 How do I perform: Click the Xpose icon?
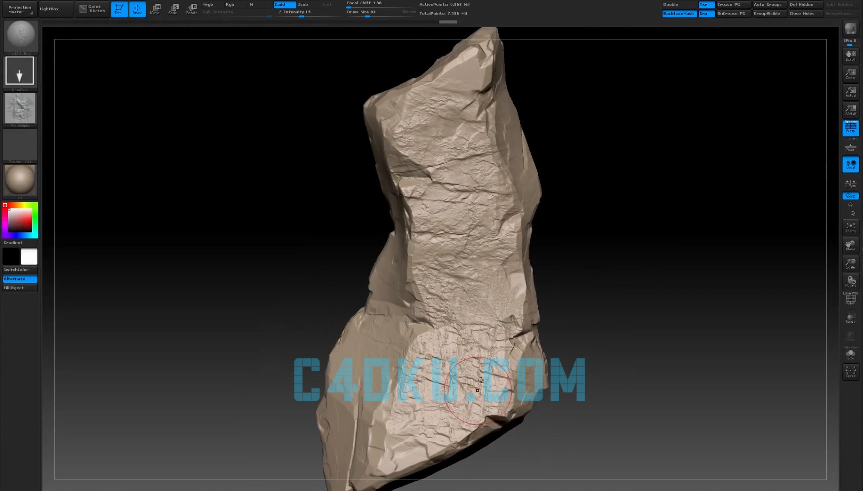tap(850, 372)
